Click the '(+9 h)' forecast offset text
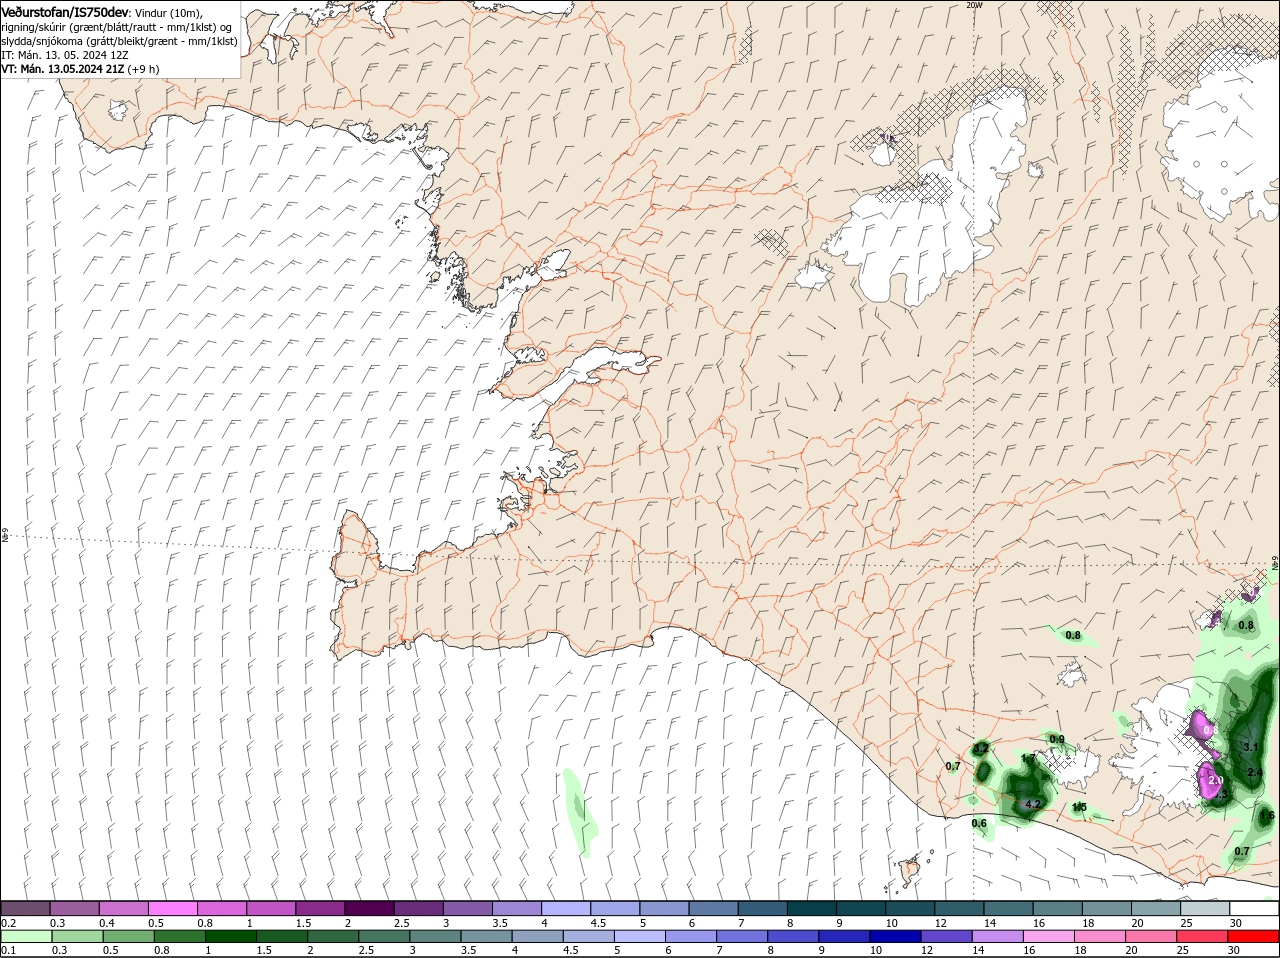The height and width of the screenshot is (958, 1280). click(144, 69)
